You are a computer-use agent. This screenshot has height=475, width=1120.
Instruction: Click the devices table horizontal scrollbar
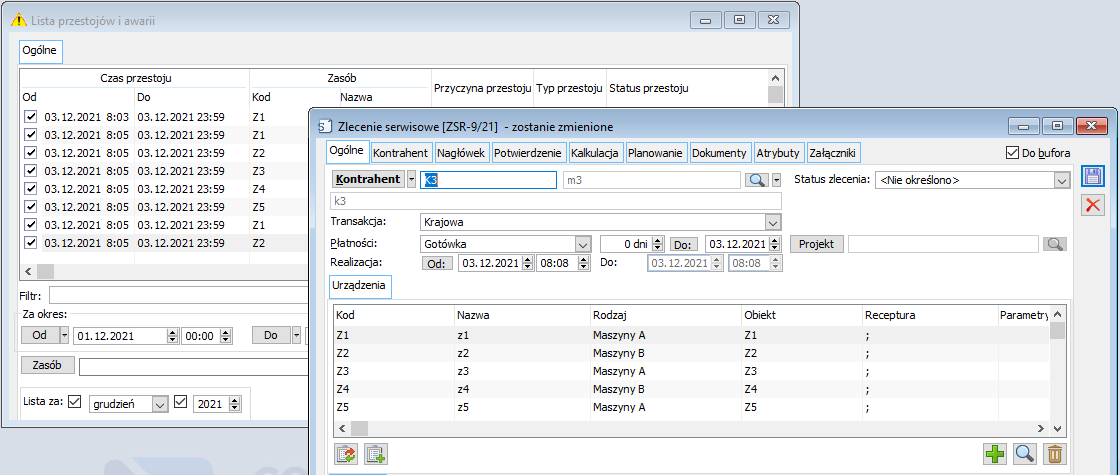coord(691,428)
